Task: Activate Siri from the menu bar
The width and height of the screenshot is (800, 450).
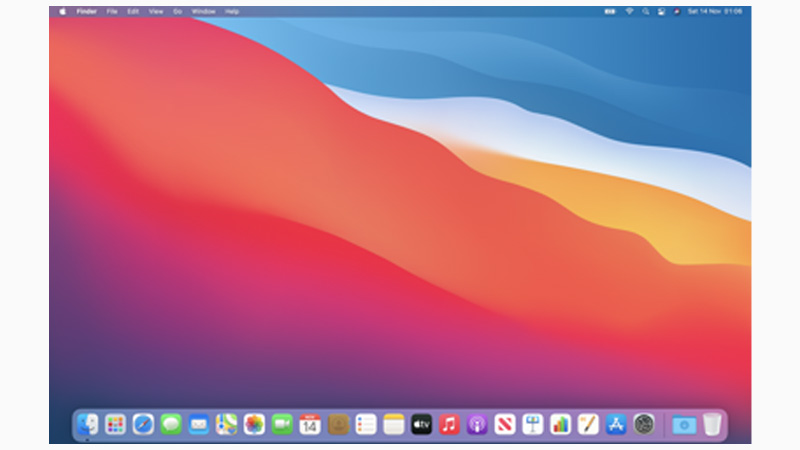Action: coord(677,11)
